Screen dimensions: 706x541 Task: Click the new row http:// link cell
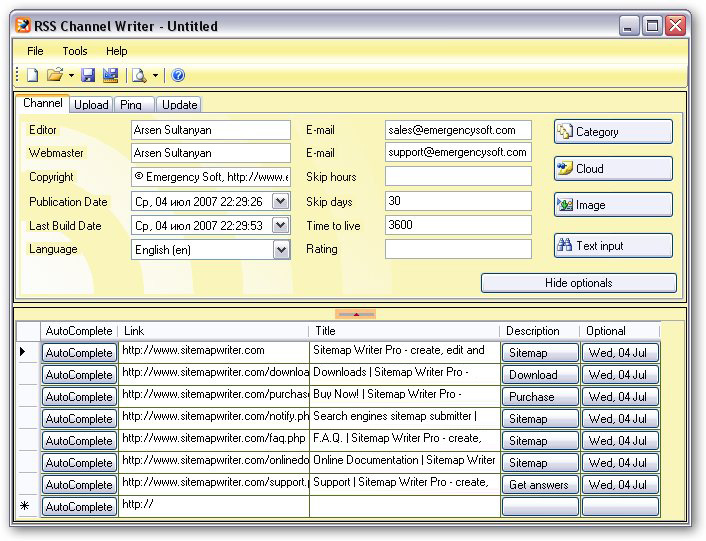214,506
